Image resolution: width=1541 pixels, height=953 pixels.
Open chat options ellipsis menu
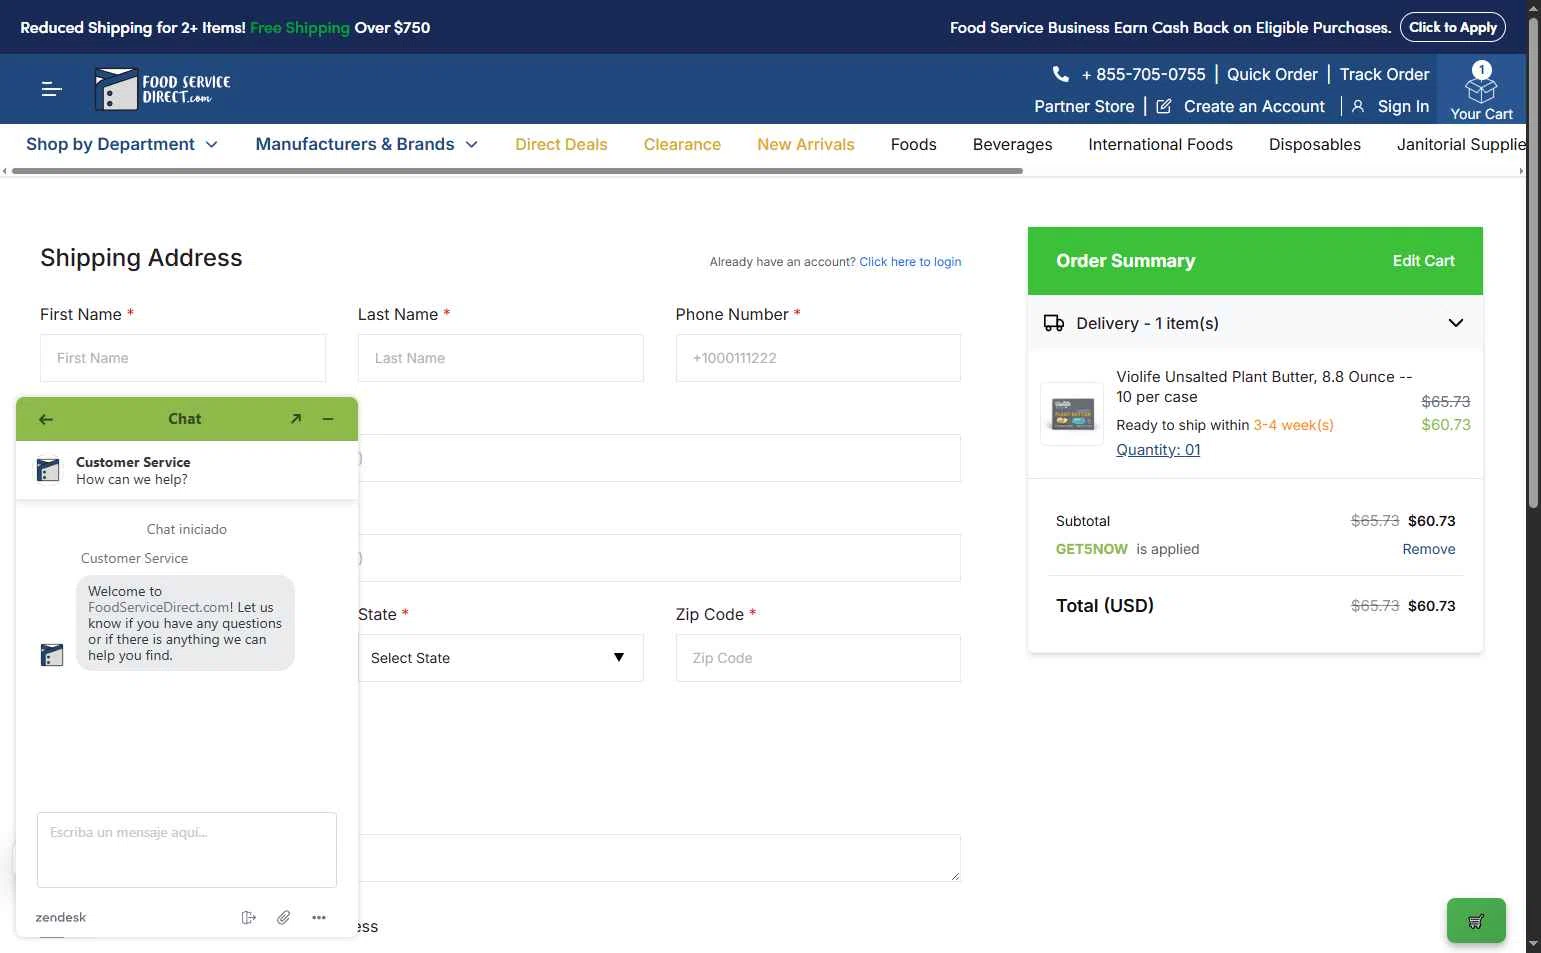[x=319, y=917]
